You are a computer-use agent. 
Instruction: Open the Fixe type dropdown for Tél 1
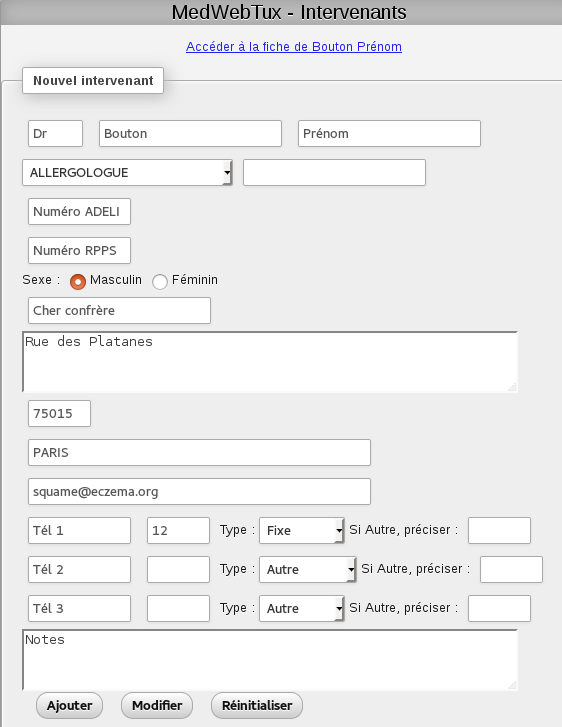pos(302,530)
